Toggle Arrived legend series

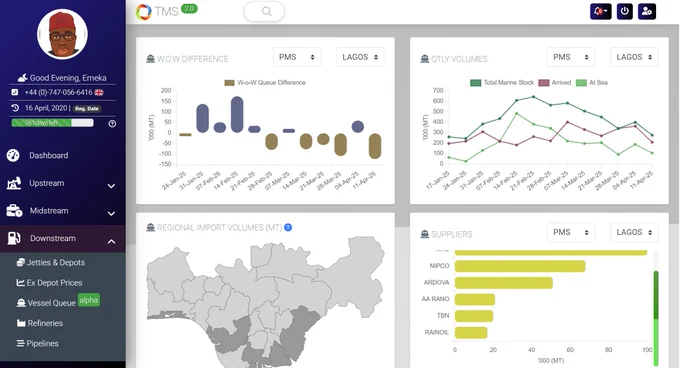[555, 82]
